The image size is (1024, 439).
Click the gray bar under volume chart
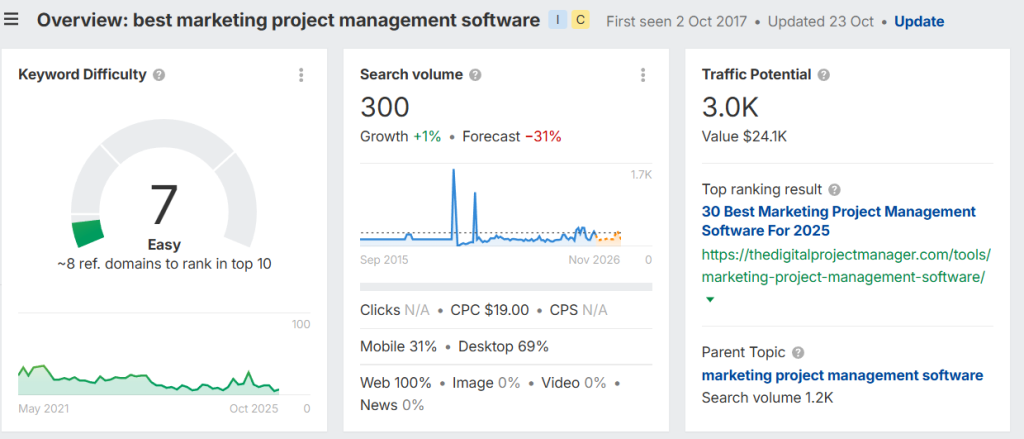(506, 287)
